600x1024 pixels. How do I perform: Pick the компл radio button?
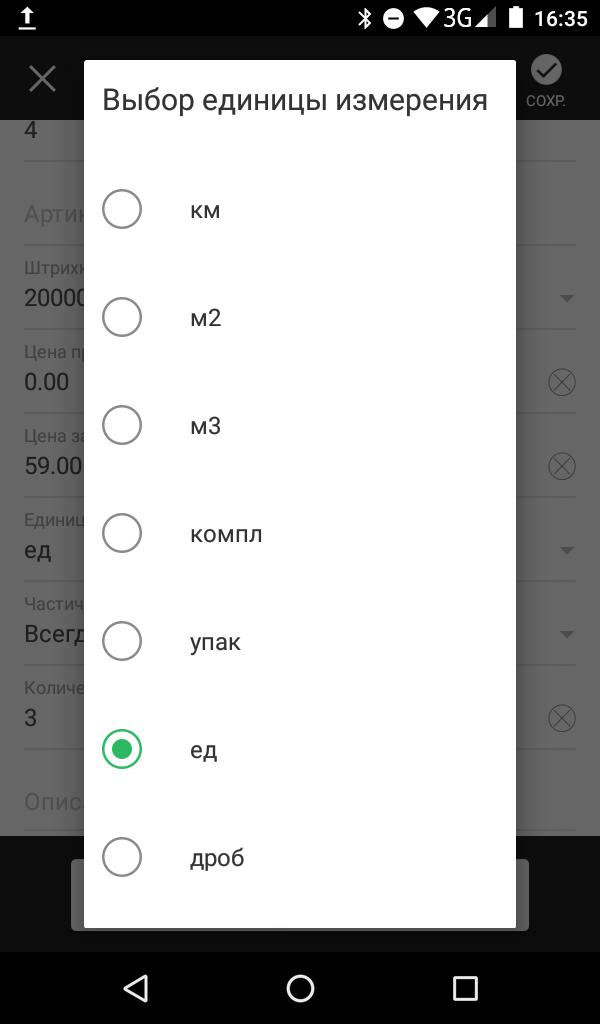point(122,533)
